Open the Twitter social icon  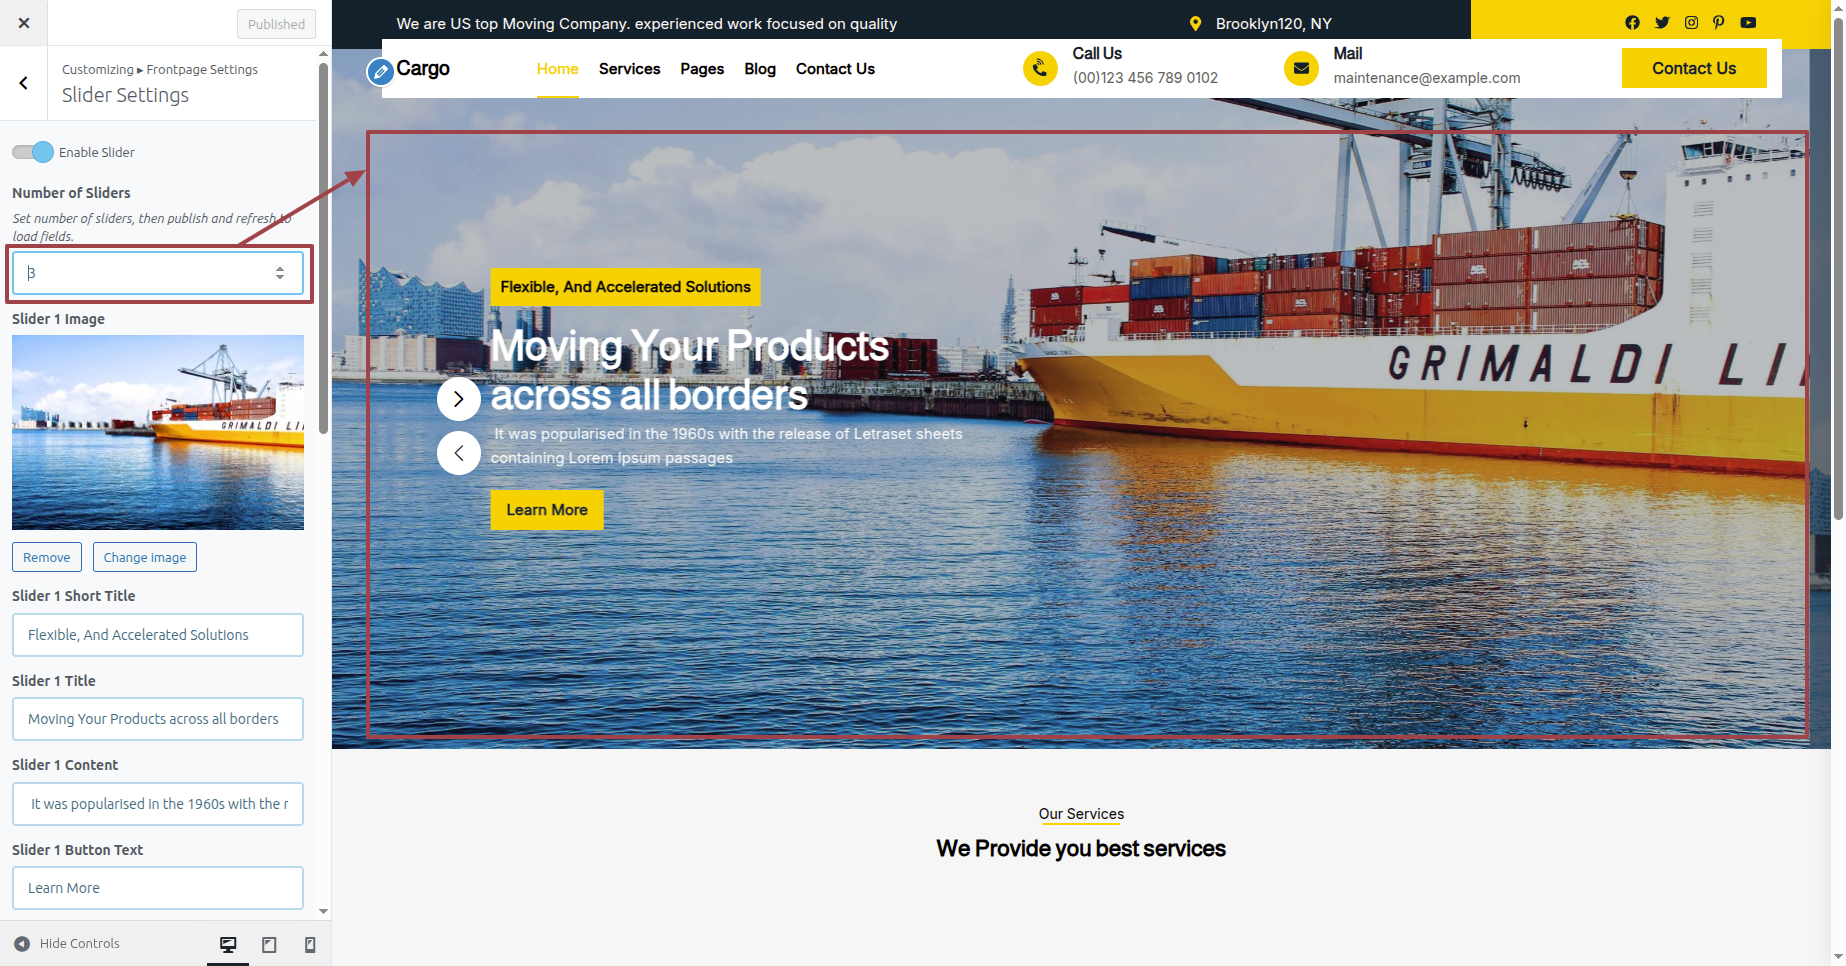tap(1662, 23)
